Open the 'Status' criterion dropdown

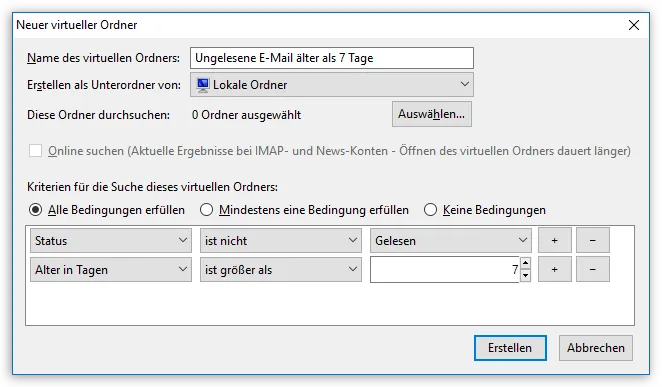111,241
